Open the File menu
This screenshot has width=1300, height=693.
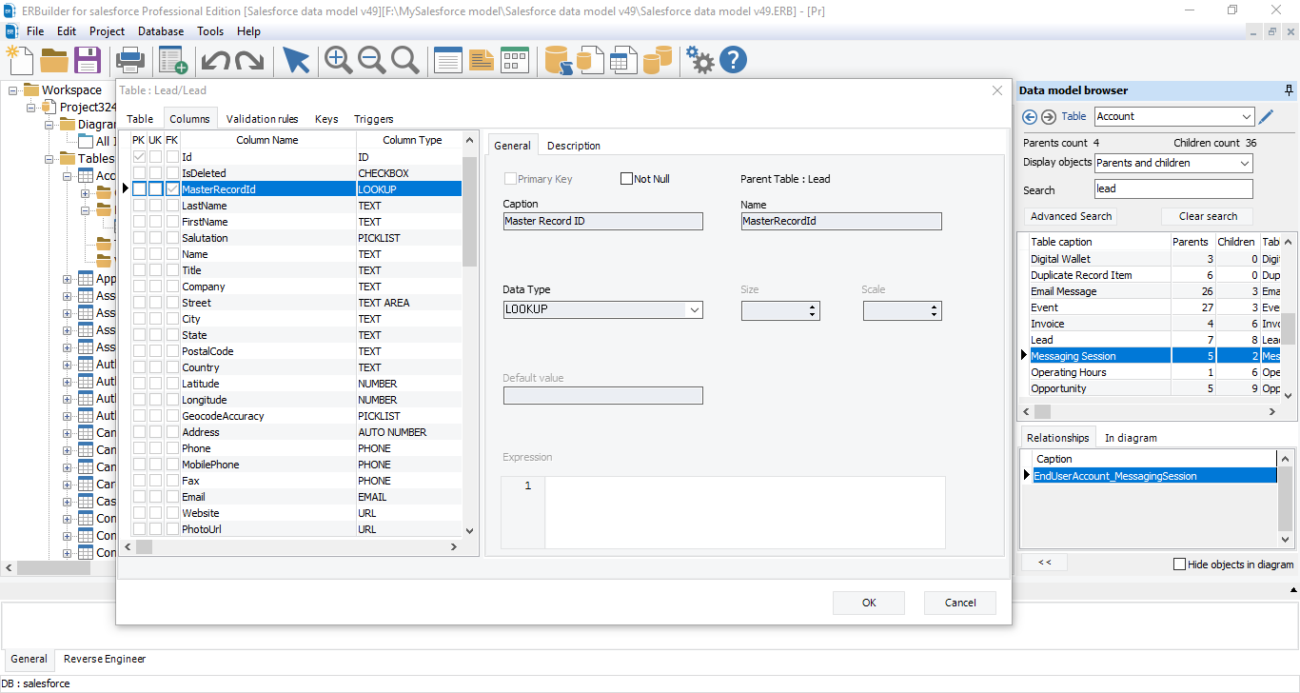tap(35, 31)
